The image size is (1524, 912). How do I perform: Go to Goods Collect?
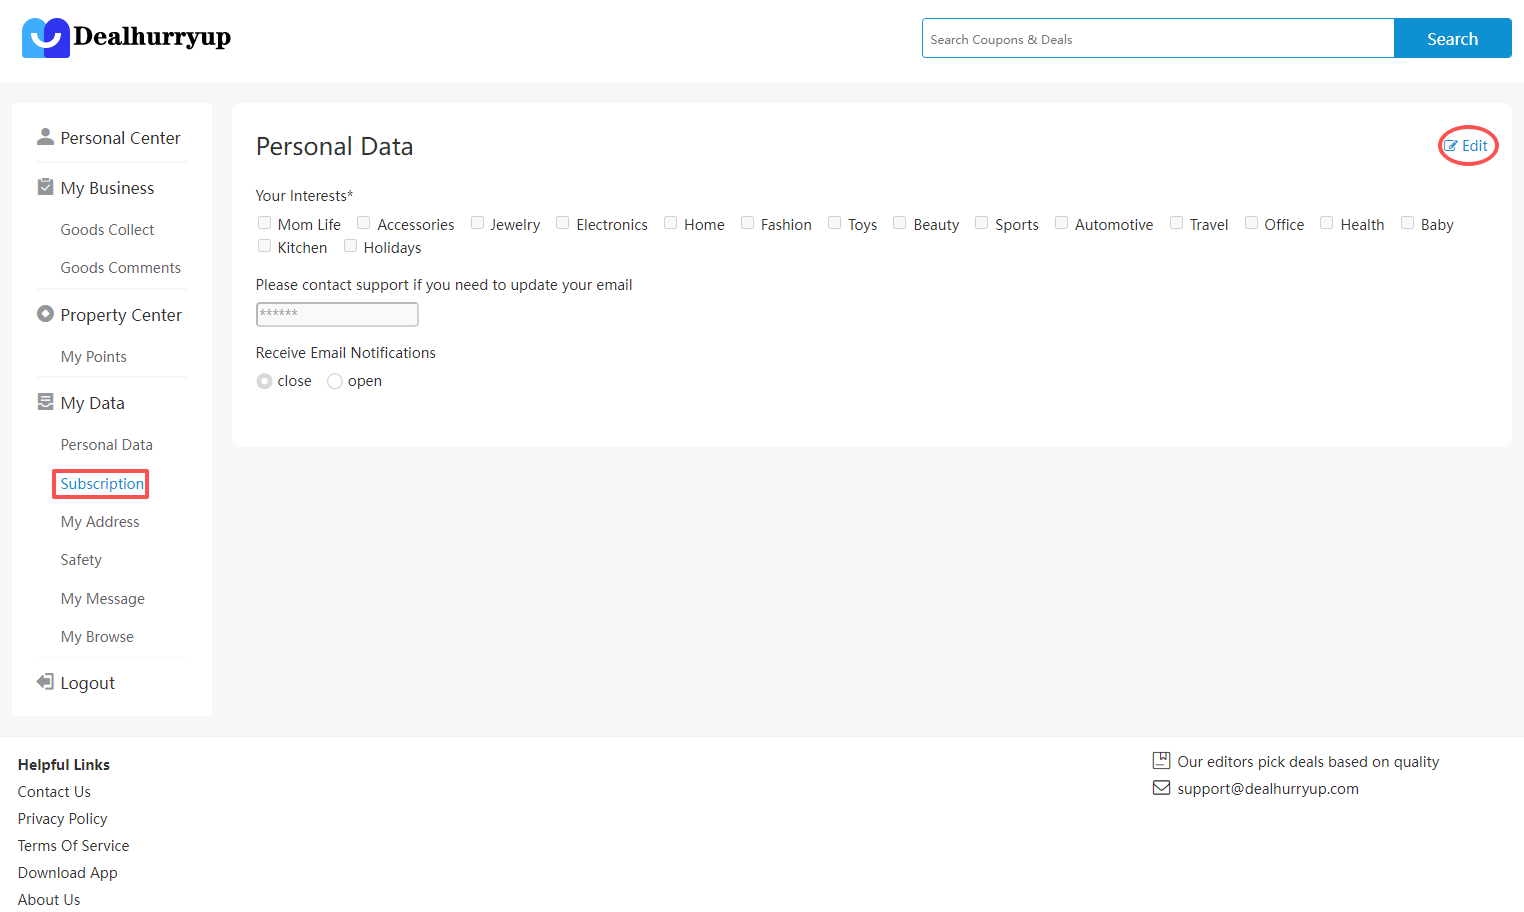click(x=107, y=230)
